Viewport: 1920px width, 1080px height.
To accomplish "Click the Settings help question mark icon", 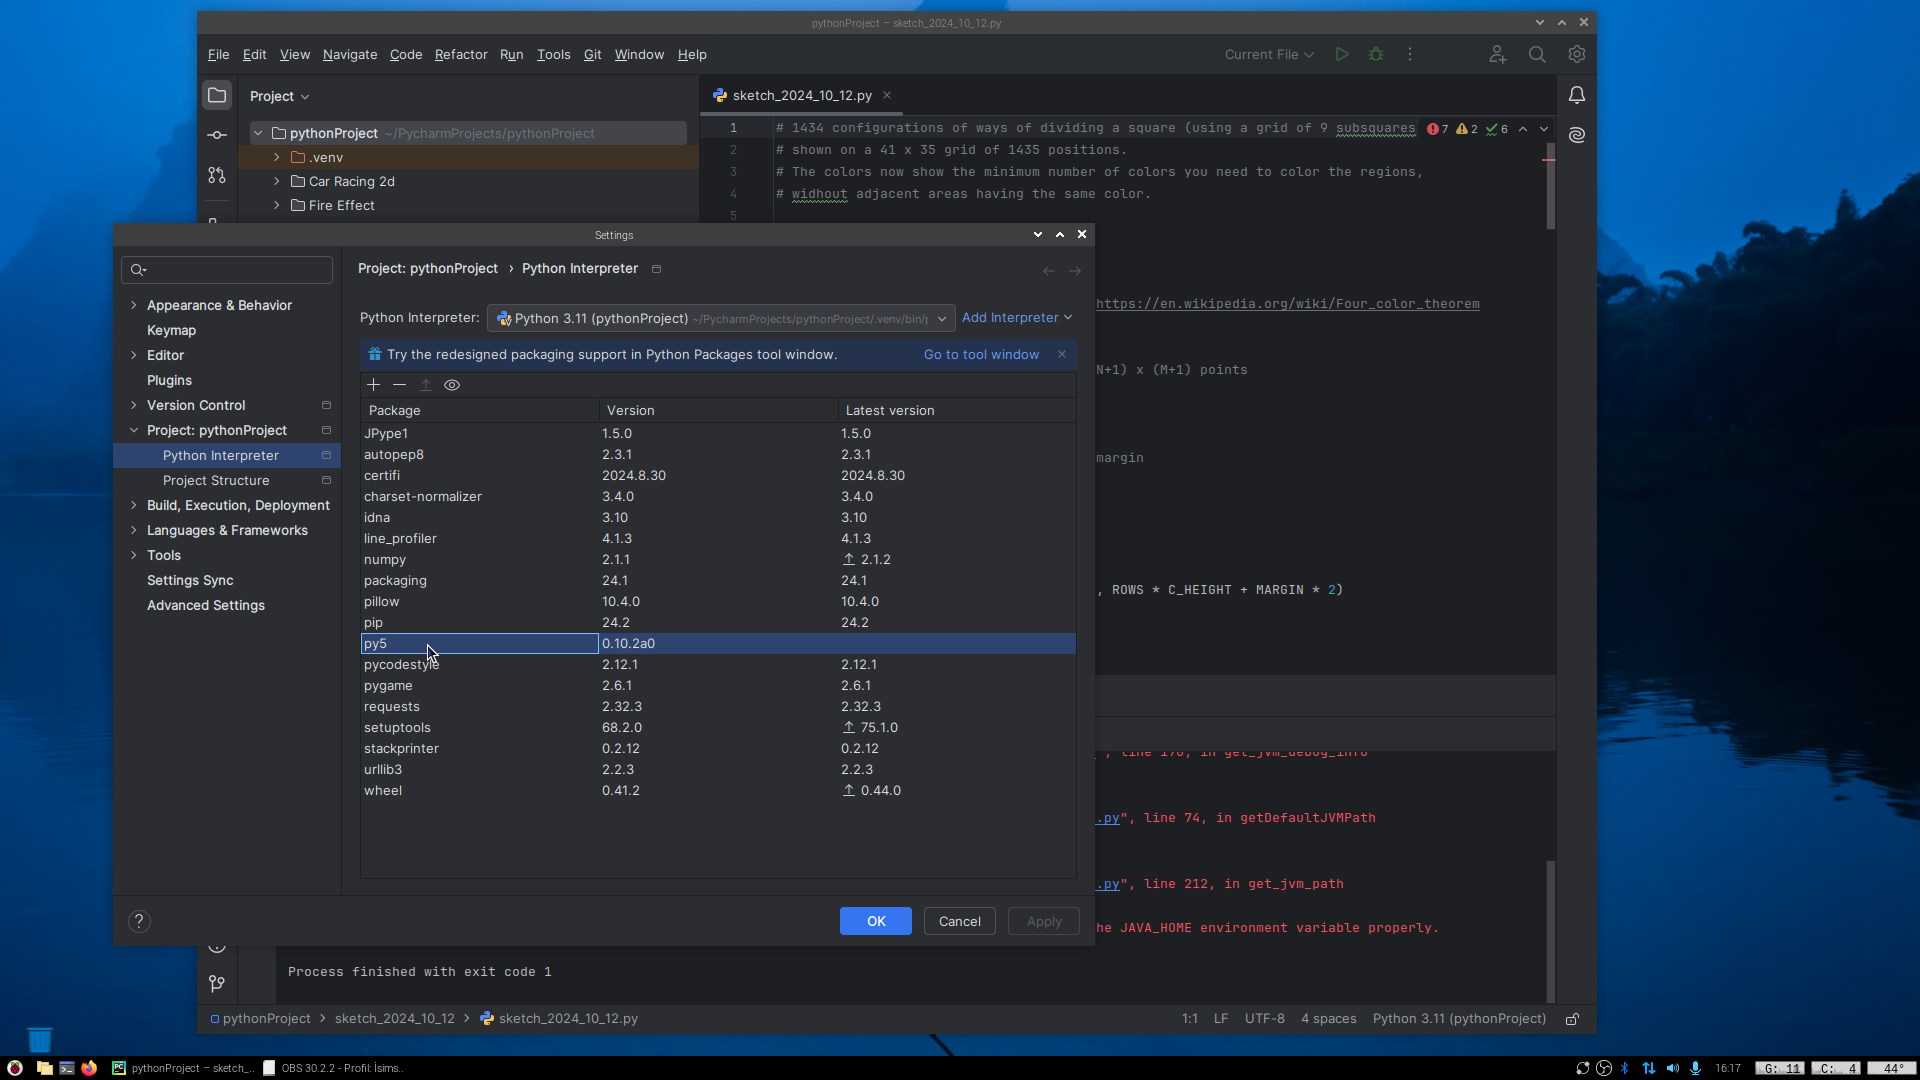I will pos(139,921).
